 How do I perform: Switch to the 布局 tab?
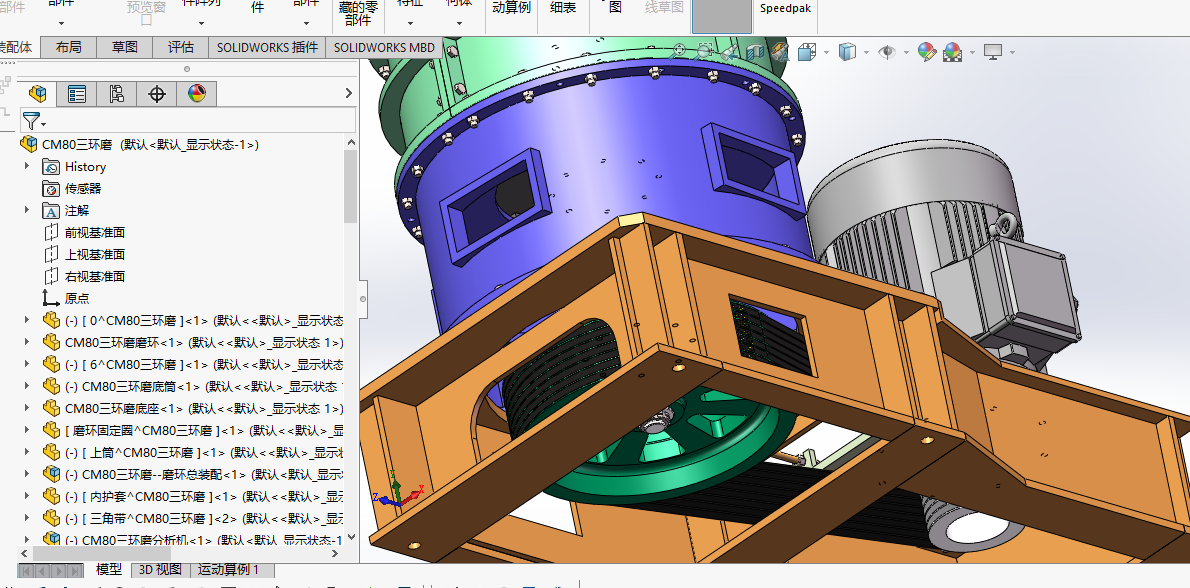(x=68, y=47)
